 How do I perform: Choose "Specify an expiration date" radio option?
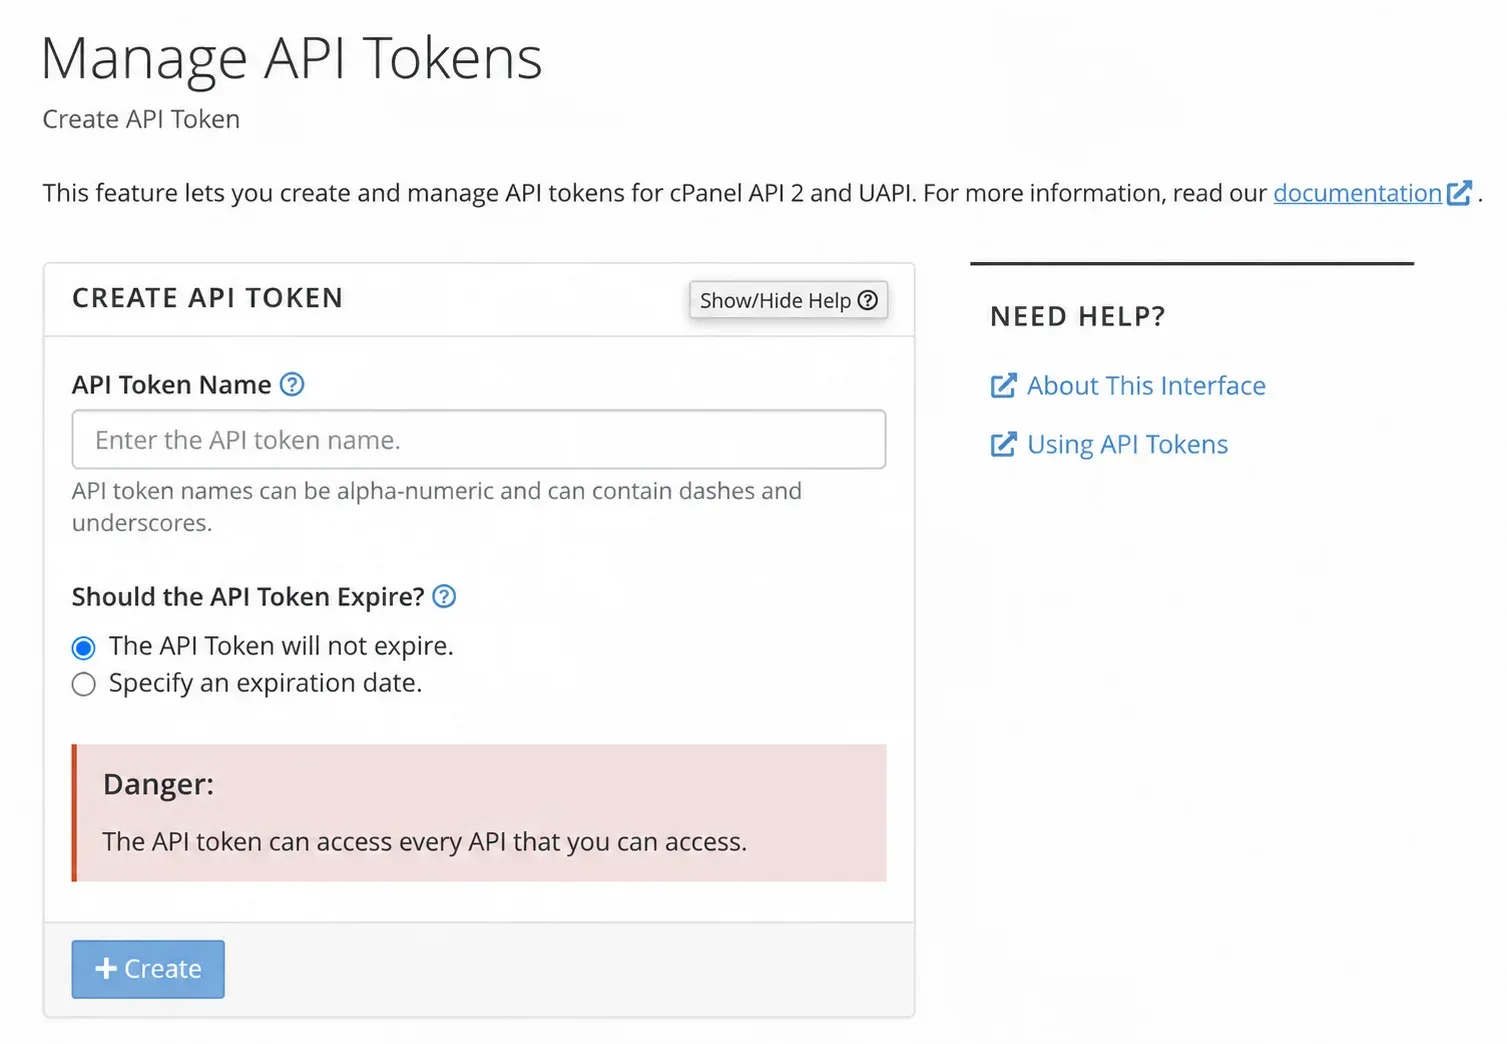[84, 684]
